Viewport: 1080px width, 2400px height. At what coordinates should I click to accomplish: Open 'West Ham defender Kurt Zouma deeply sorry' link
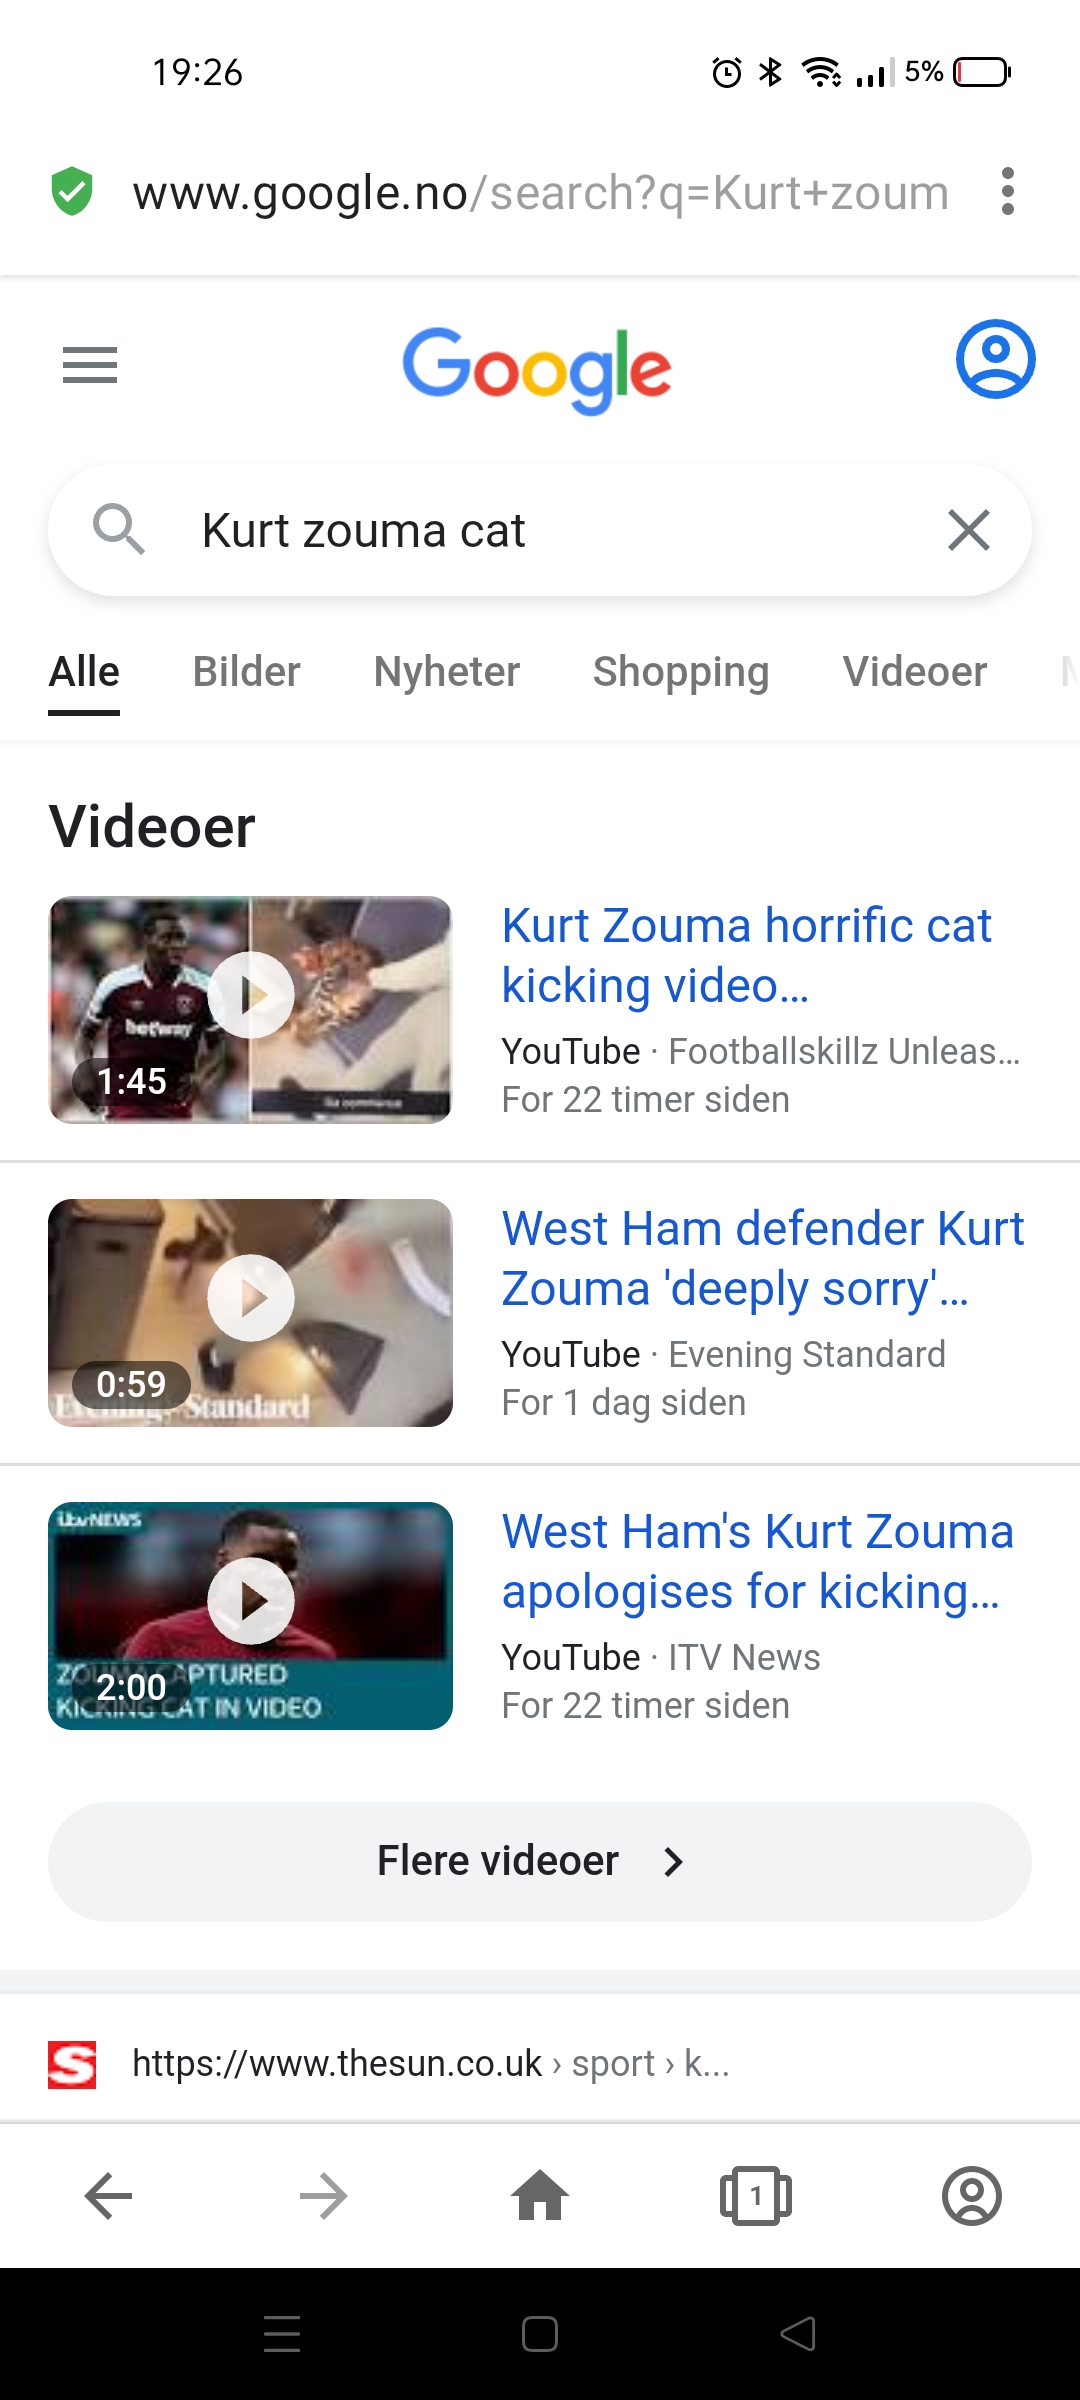(763, 1258)
